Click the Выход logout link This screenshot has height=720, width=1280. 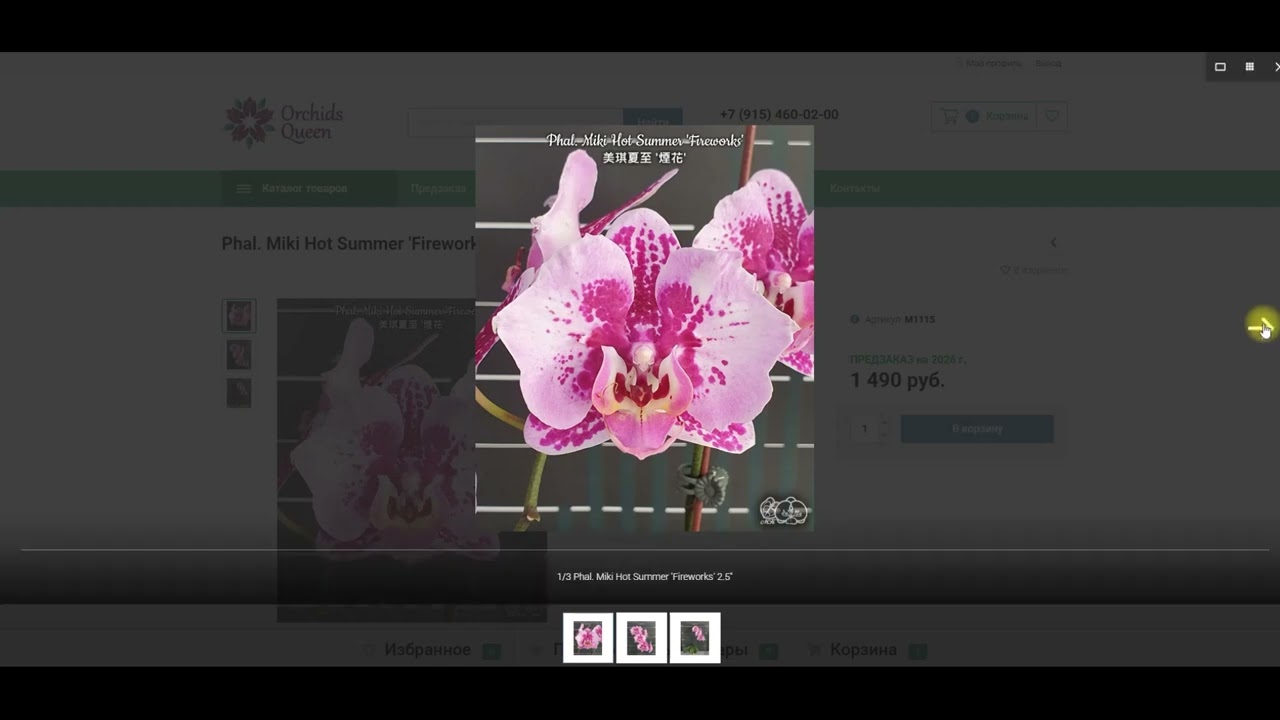pos(1048,63)
